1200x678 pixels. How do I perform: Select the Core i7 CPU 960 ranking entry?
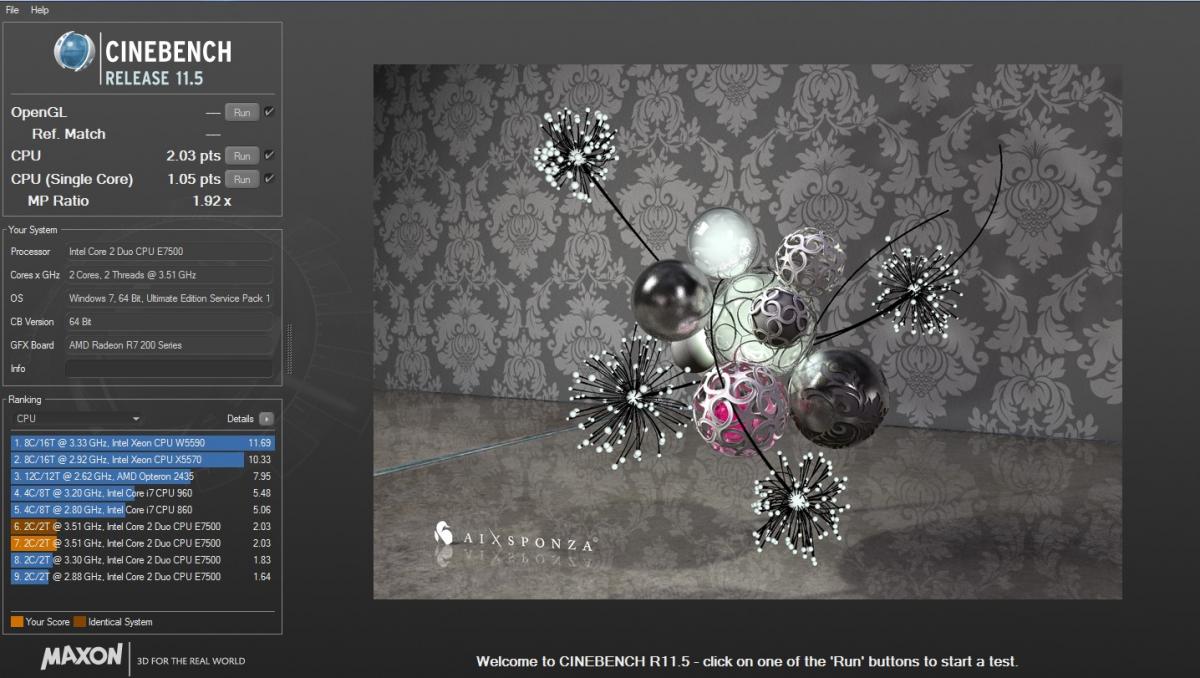pyautogui.click(x=140, y=493)
